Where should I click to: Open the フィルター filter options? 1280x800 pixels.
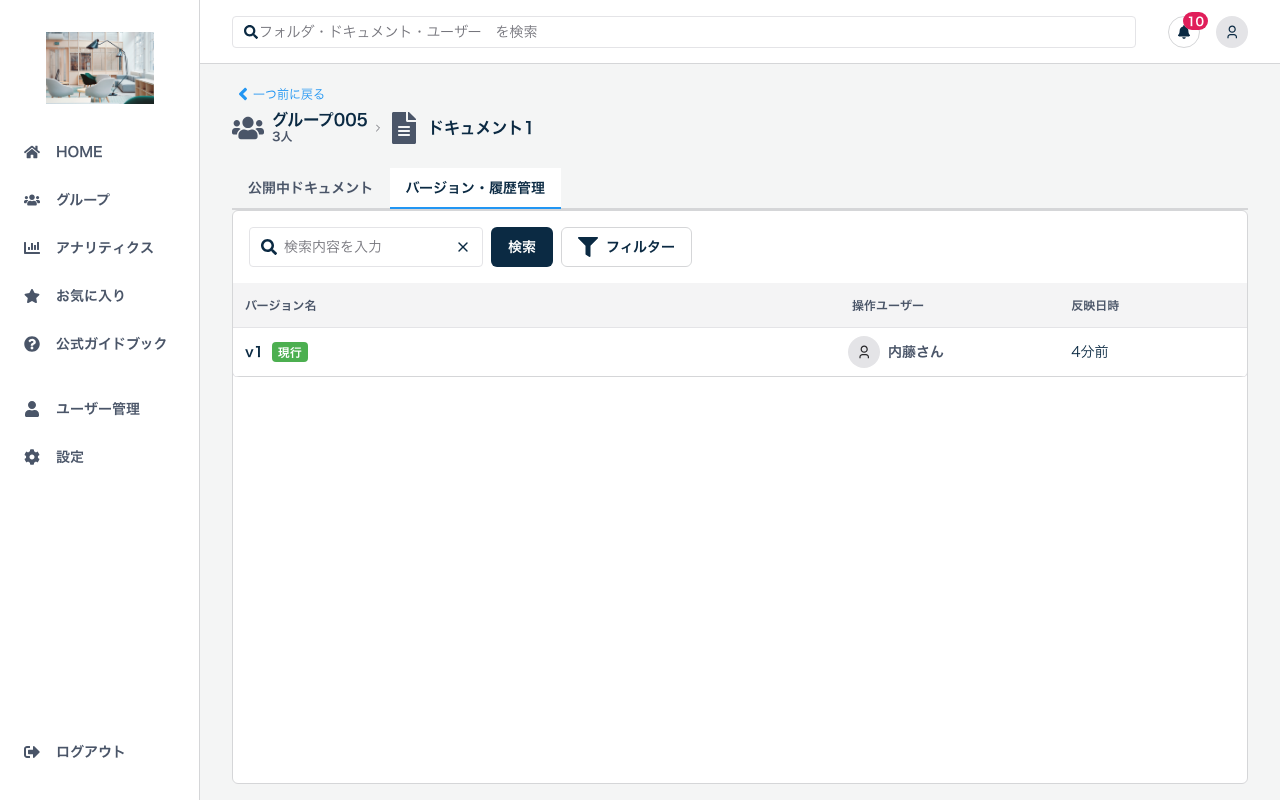[626, 247]
